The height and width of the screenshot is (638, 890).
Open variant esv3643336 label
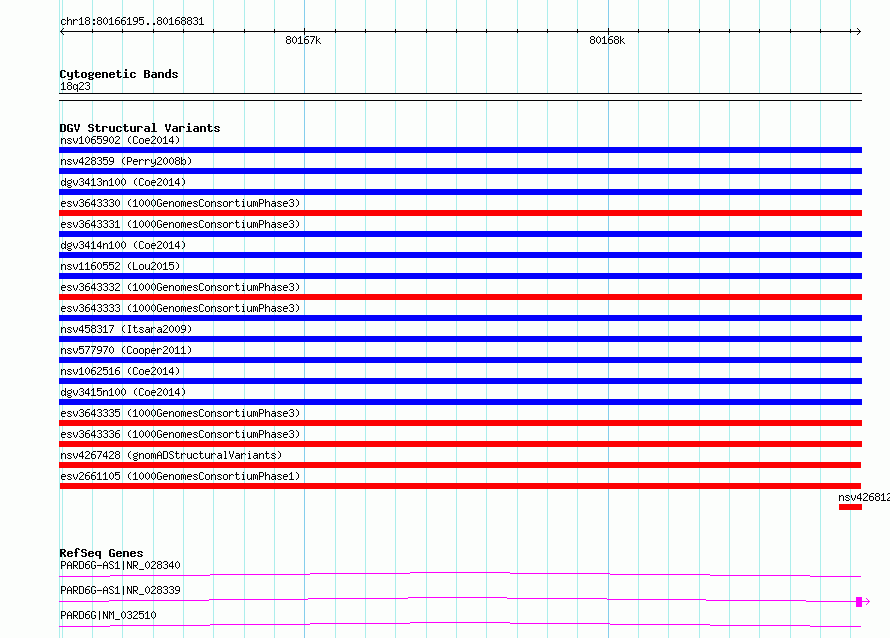[180, 434]
